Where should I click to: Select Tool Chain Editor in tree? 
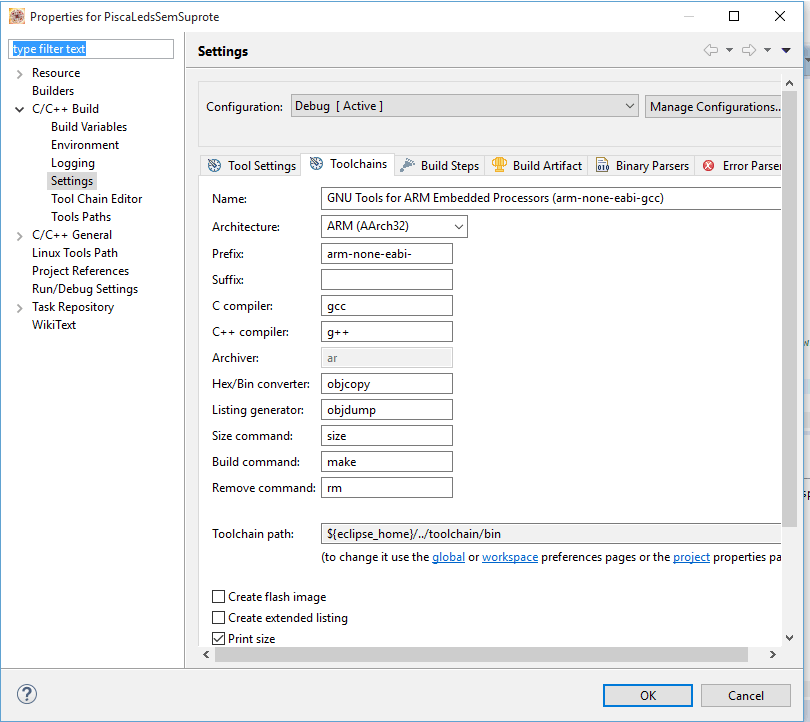pyautogui.click(x=96, y=199)
